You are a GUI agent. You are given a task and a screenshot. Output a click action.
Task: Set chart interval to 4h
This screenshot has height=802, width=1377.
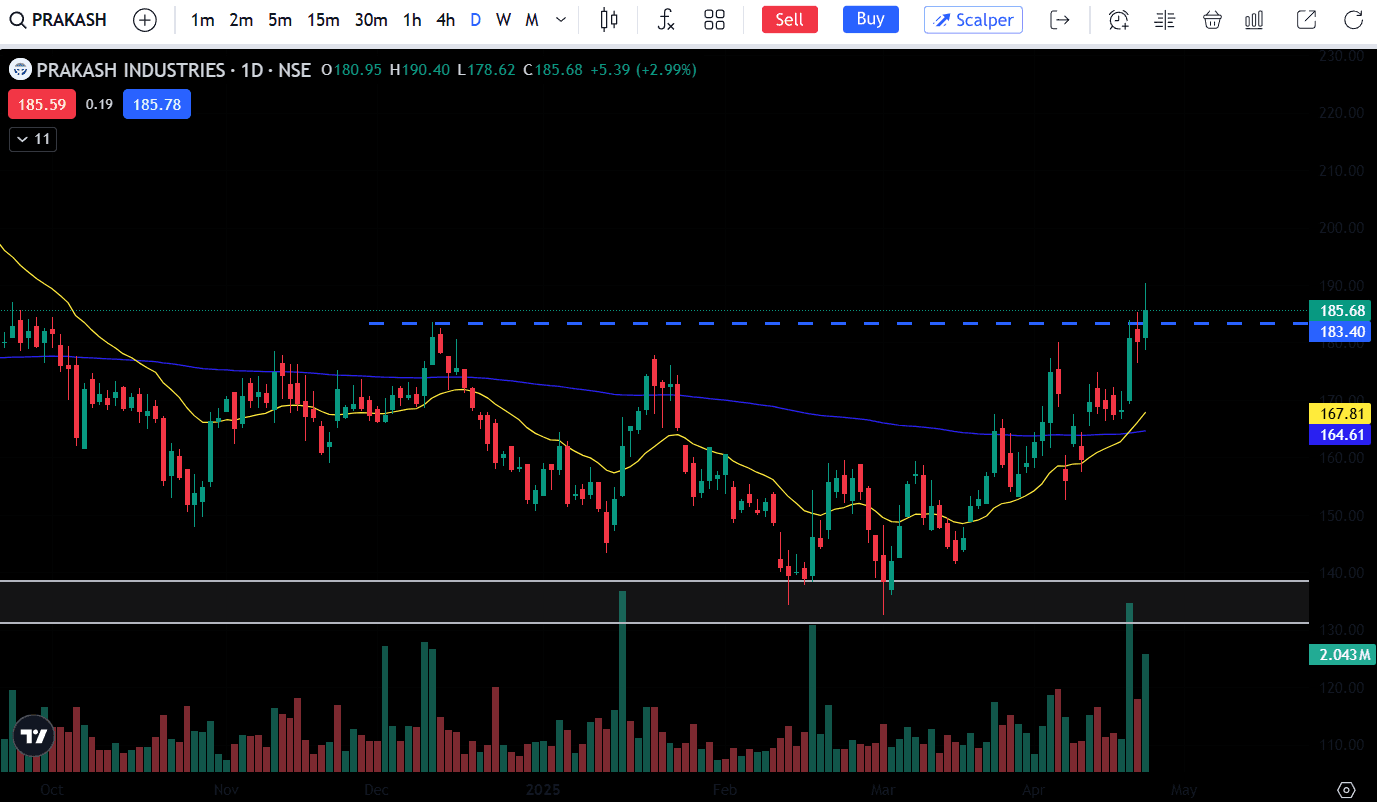(445, 20)
